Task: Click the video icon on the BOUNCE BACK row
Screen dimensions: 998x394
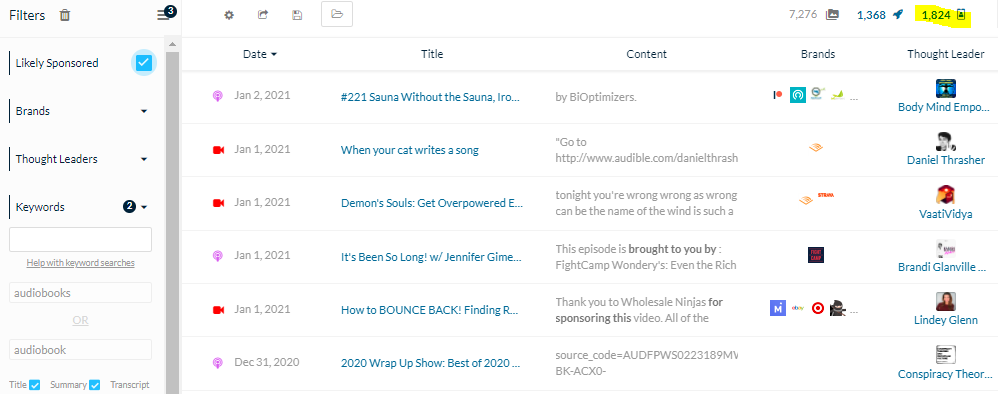Action: tap(218, 310)
